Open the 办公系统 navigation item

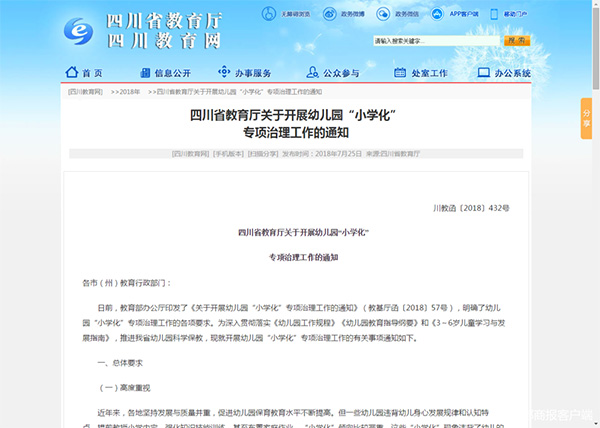click(504, 73)
